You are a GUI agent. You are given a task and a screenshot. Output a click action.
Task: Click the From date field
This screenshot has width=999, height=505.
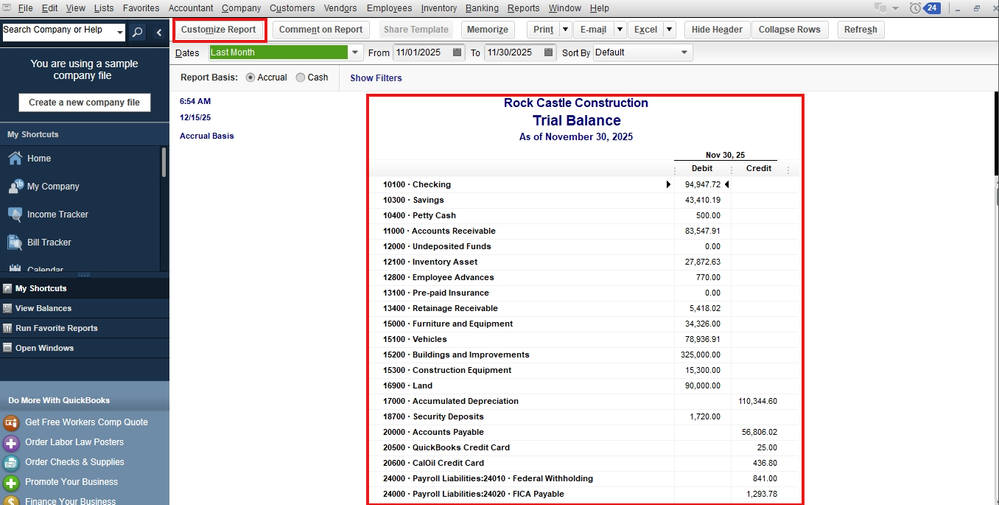pos(422,52)
